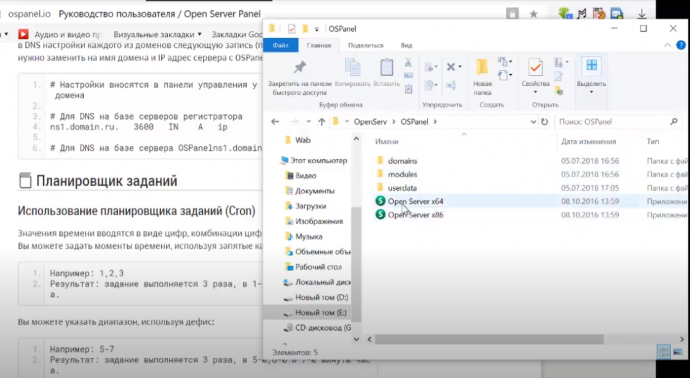Screen dimensions: 690x378
Task: Open Аудио и видео bookmark in browser
Action: [x=60, y=34]
